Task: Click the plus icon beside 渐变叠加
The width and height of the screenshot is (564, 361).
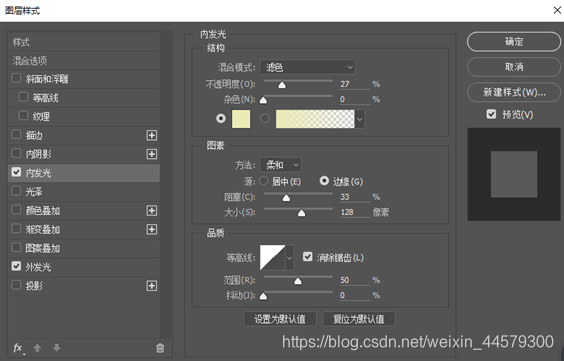Action: coord(152,229)
